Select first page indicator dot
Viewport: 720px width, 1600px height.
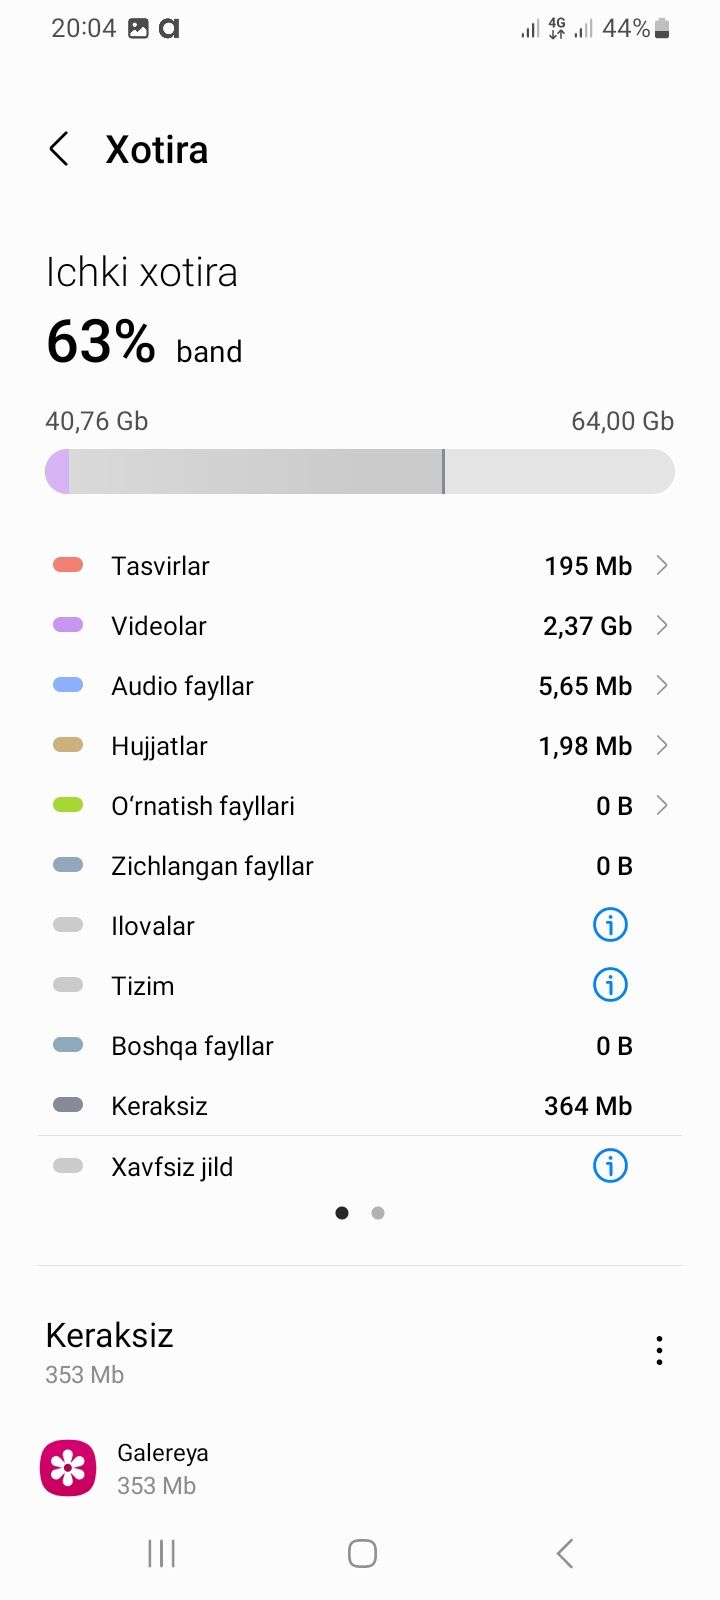(342, 1213)
